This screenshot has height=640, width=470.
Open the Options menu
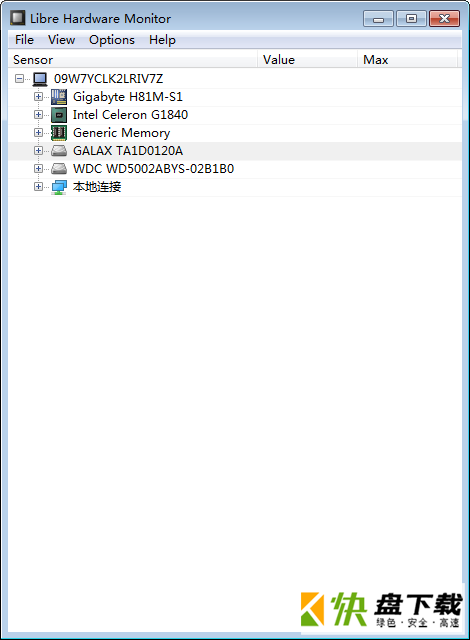pos(112,40)
